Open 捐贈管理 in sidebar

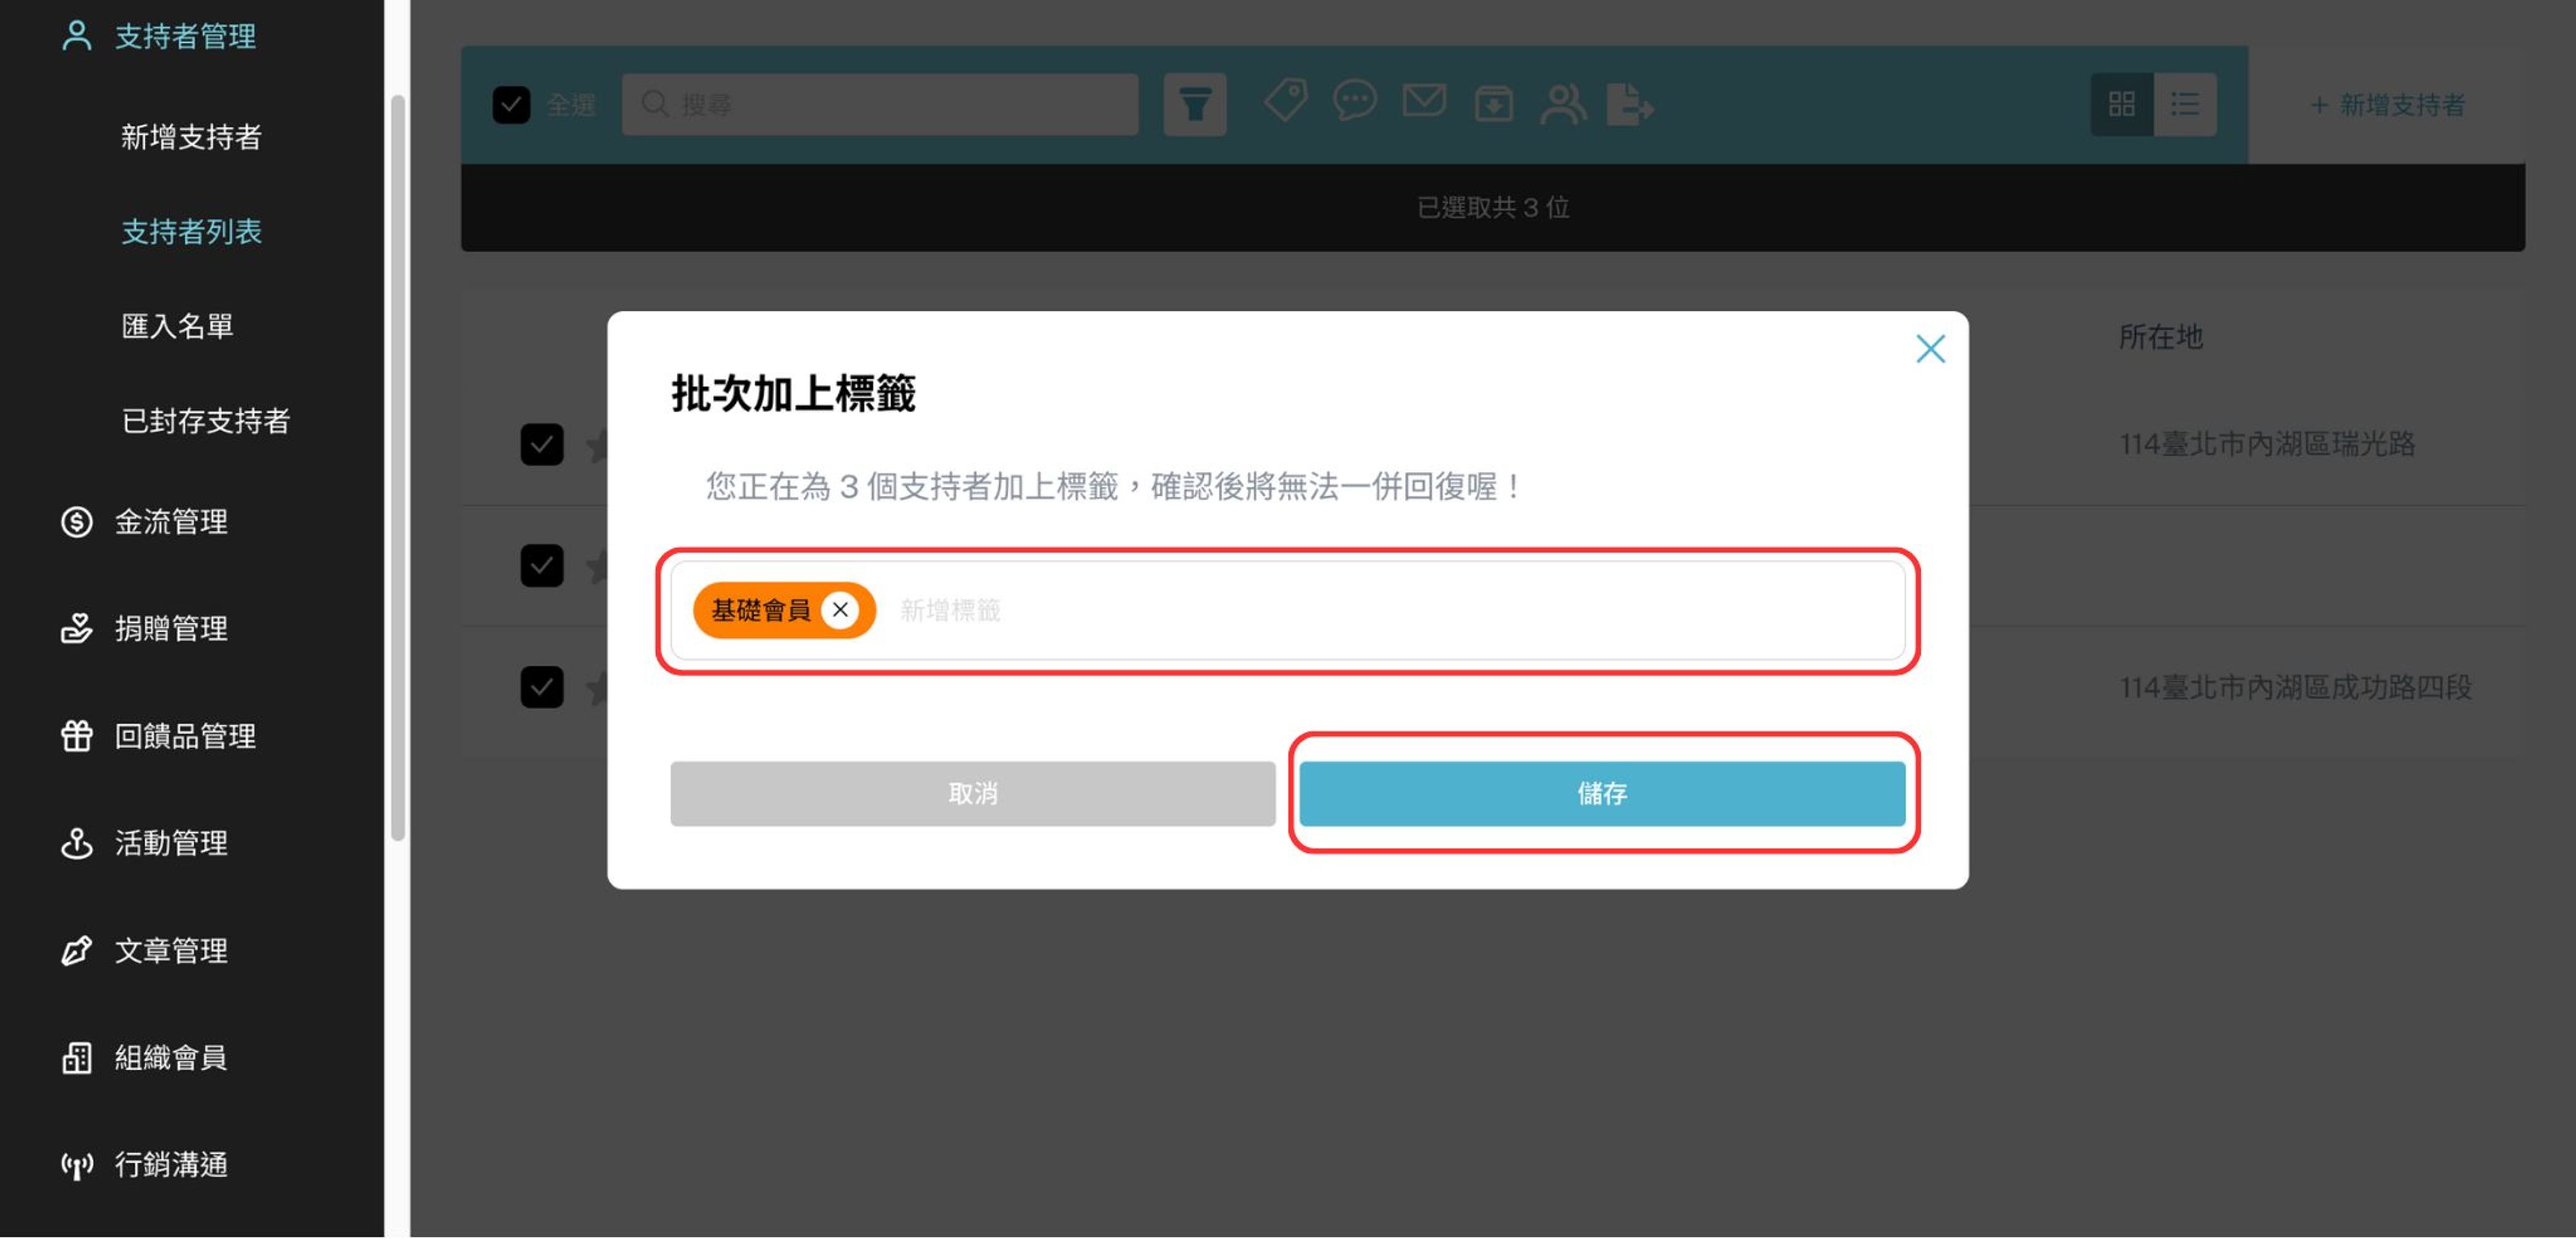pyautogui.click(x=171, y=629)
